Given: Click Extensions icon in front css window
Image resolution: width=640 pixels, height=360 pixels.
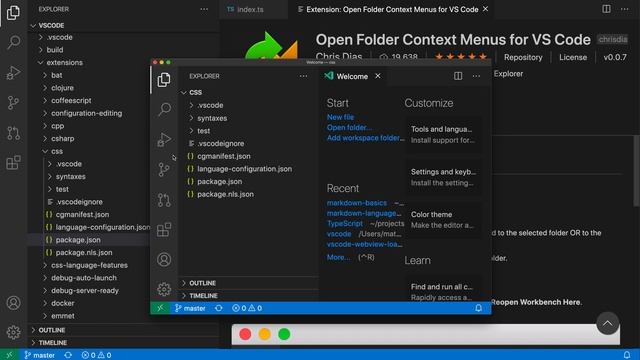Looking at the screenshot, I should [x=164, y=229].
